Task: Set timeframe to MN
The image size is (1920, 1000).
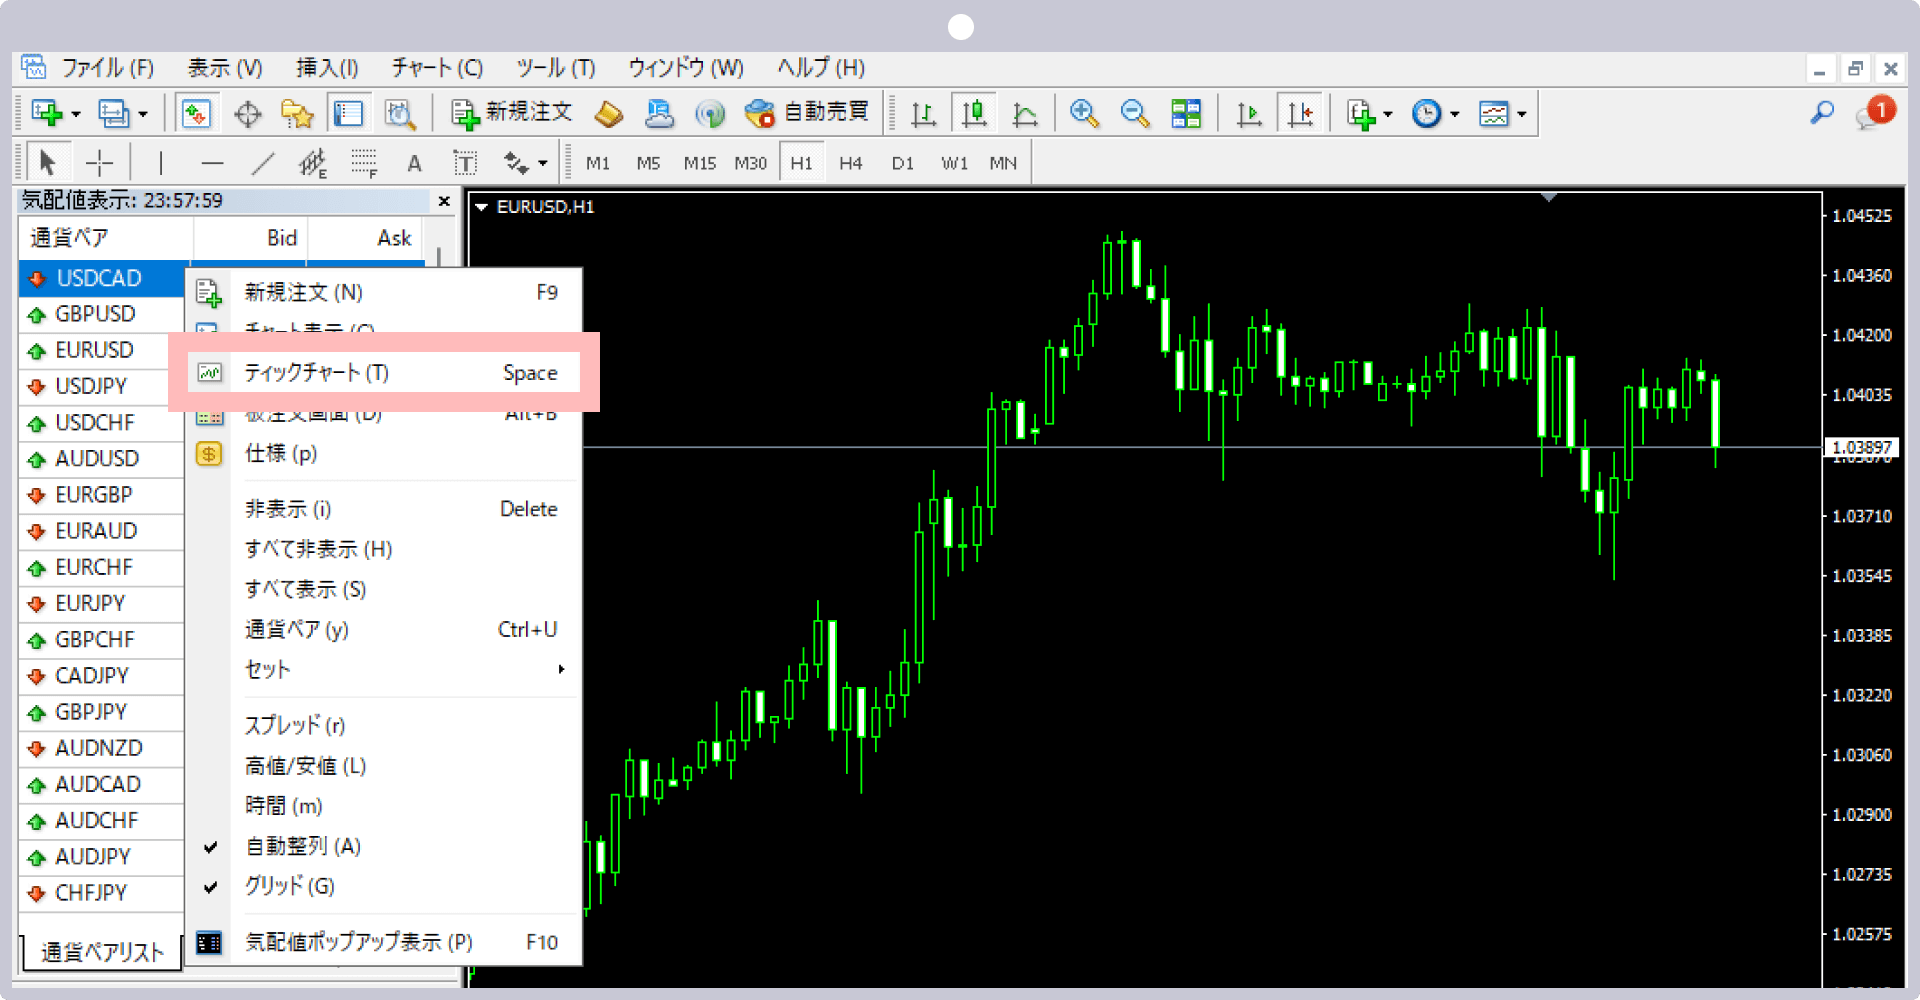Action: pos(1003,163)
